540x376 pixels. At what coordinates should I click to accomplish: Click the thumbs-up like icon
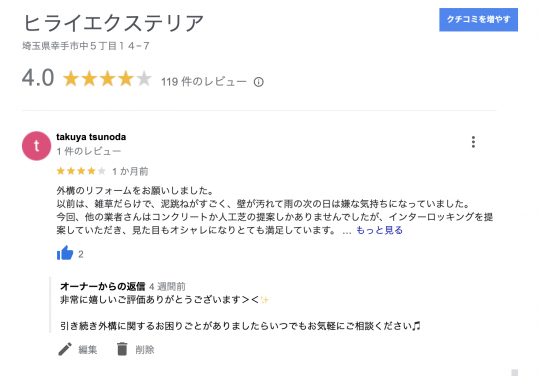point(65,253)
